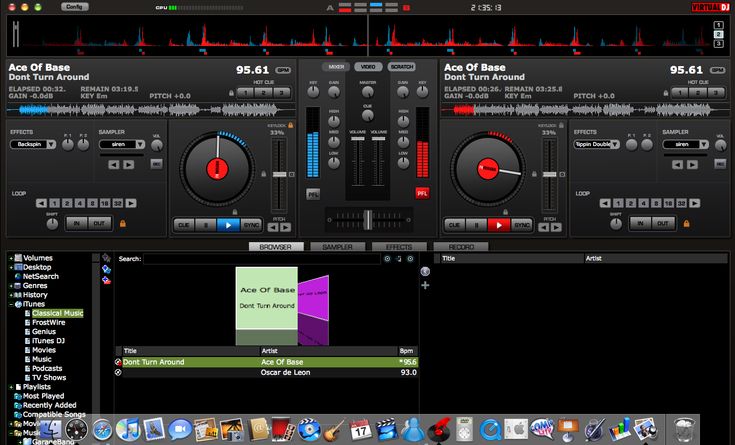Toggle left deck hot cue lock
Viewport: 735px width, 445px height.
(231, 93)
